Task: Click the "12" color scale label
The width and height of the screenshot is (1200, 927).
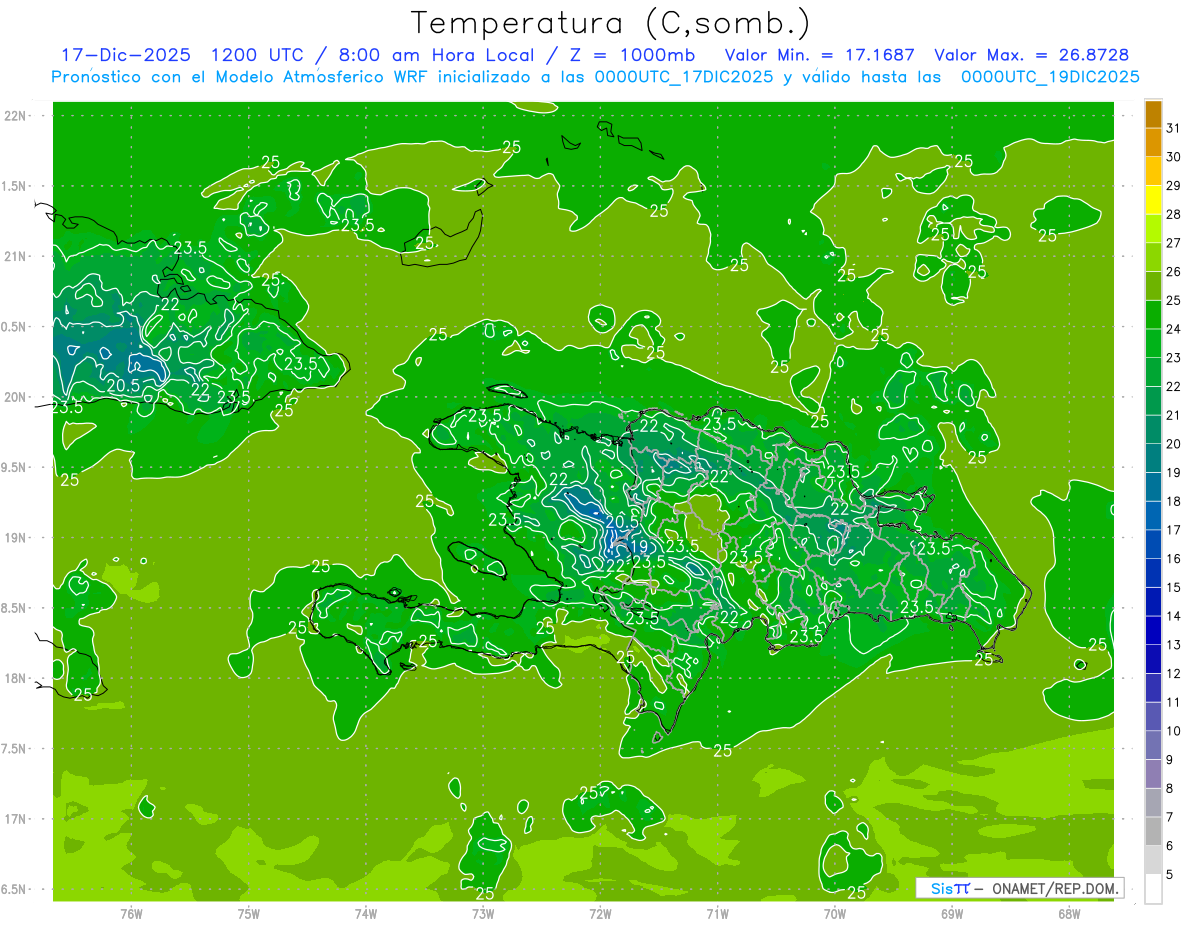Action: (x=1173, y=673)
